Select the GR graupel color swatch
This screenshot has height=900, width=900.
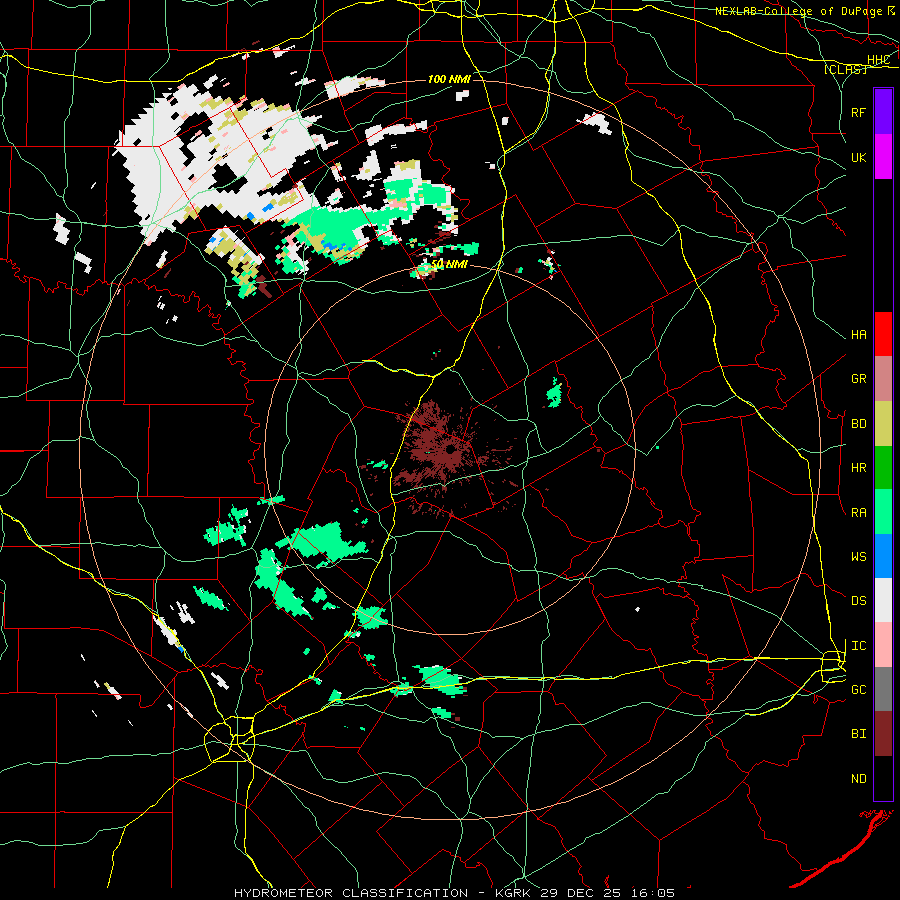click(883, 379)
